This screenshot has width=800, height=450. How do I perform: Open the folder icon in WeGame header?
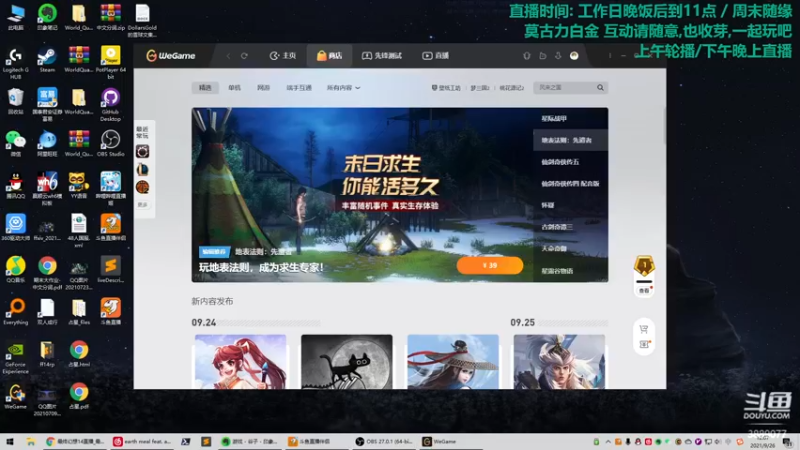click(543, 56)
